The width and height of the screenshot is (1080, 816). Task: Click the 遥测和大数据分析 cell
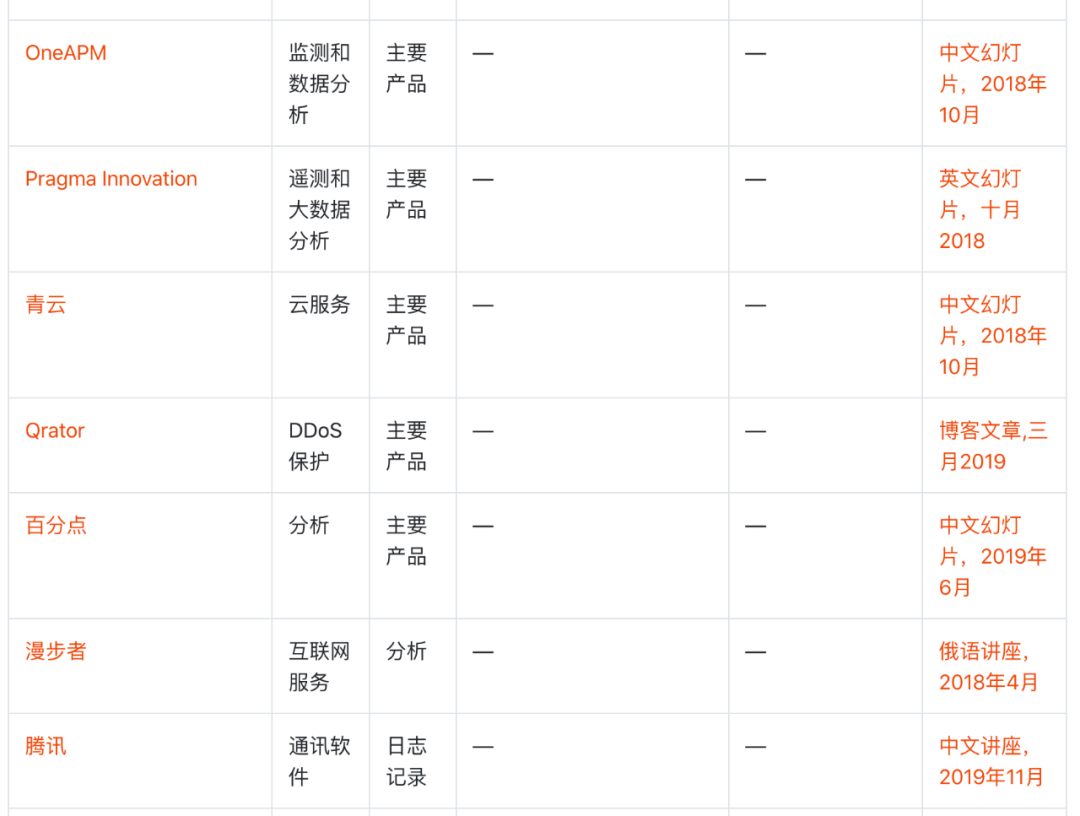pos(319,210)
